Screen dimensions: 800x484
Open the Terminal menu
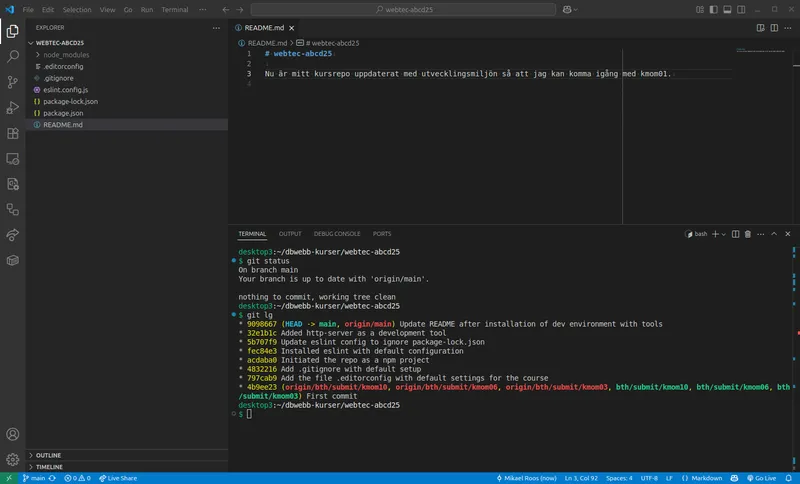174,9
